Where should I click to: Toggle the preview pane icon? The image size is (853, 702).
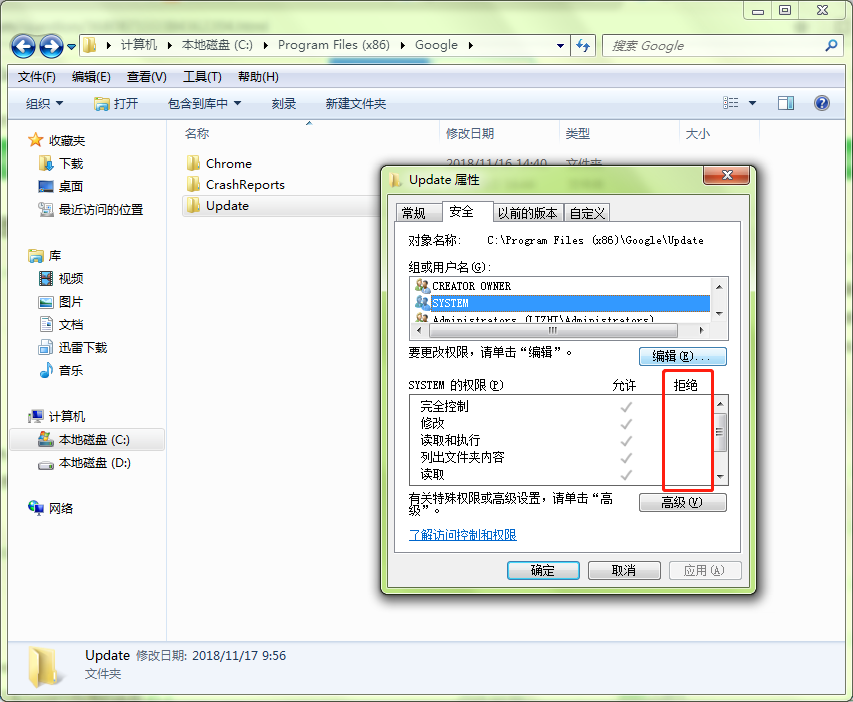coord(786,103)
